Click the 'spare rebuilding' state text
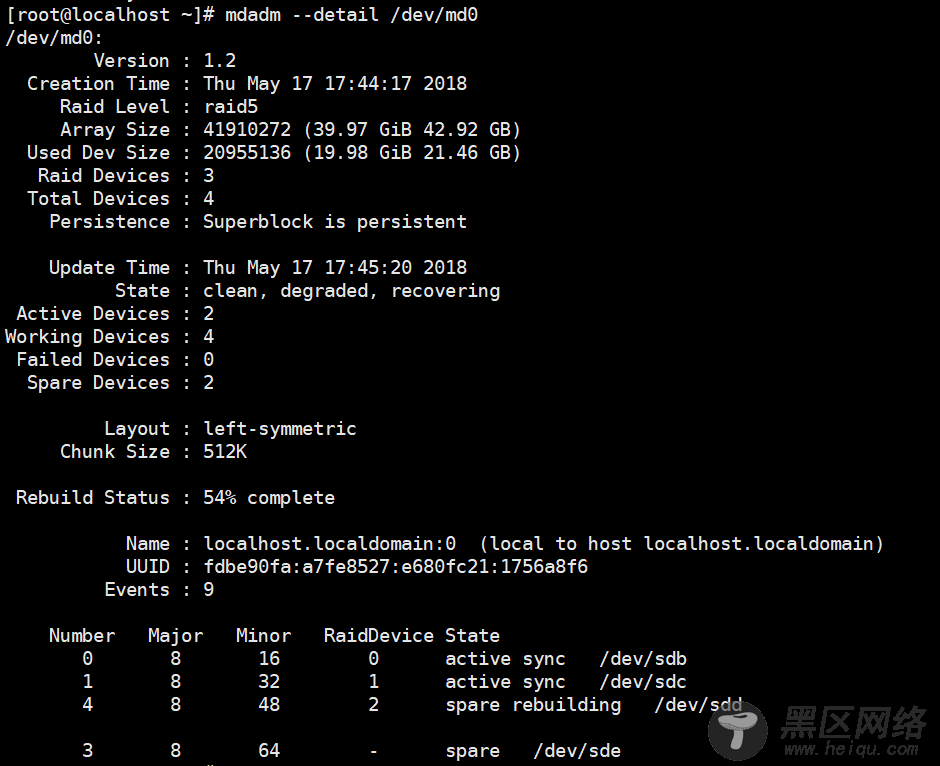This screenshot has height=766, width=940. 534,705
